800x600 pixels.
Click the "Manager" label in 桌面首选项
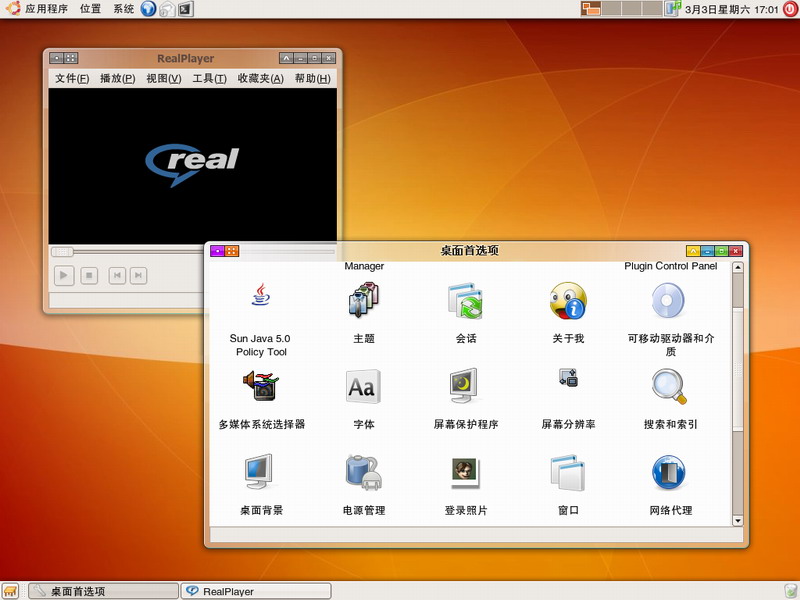pos(364,266)
